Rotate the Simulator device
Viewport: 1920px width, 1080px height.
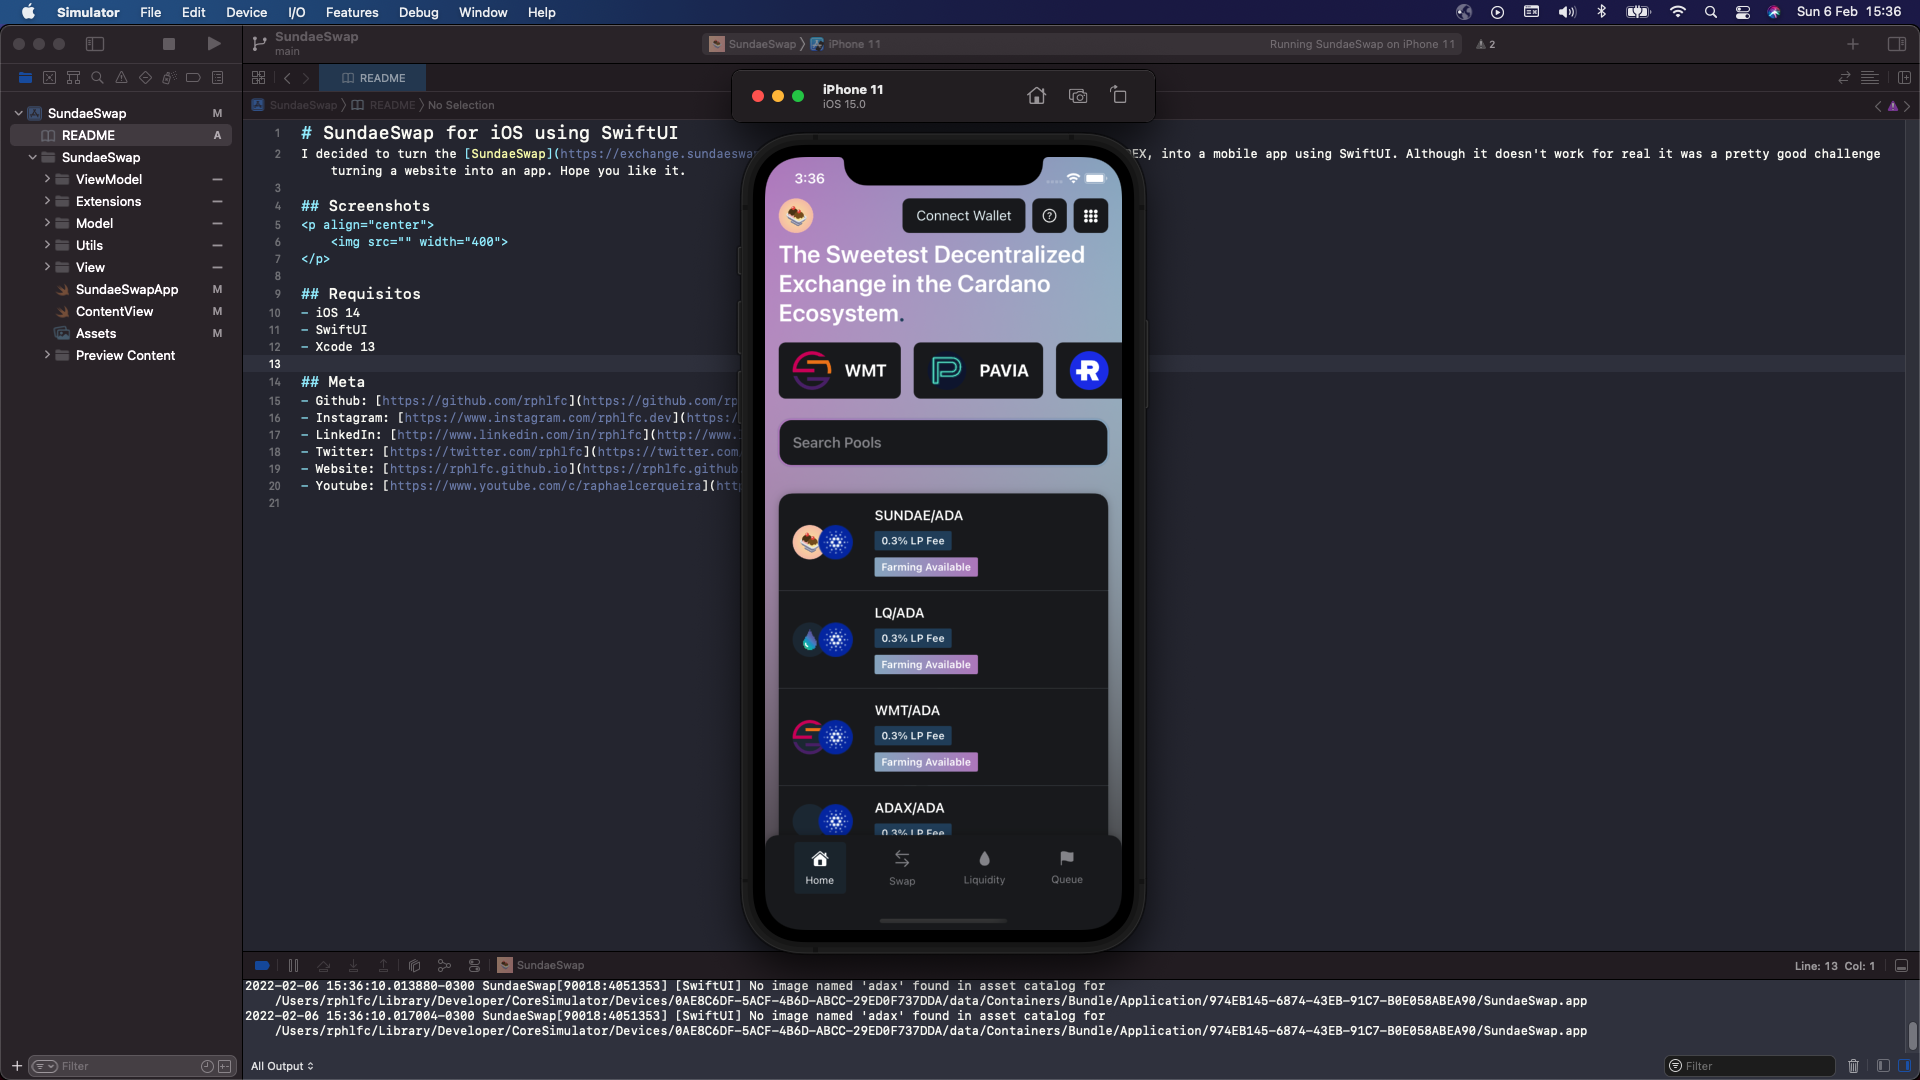pyautogui.click(x=1118, y=96)
